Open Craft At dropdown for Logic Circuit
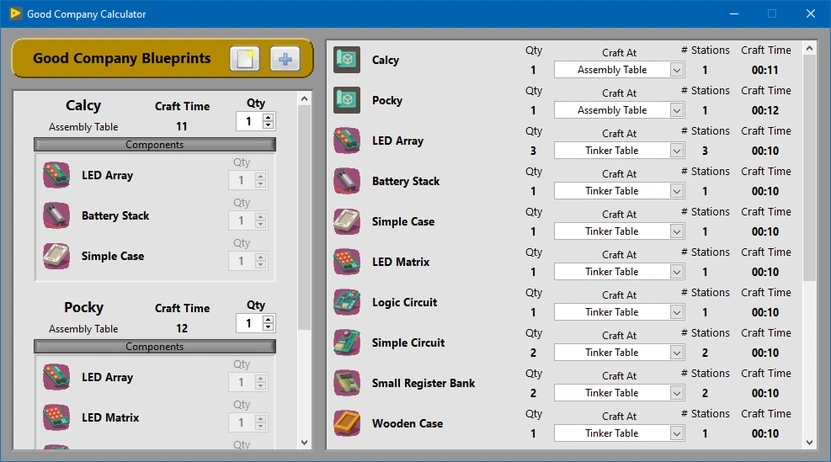Screen dimensions: 831x462 [x=676, y=312]
